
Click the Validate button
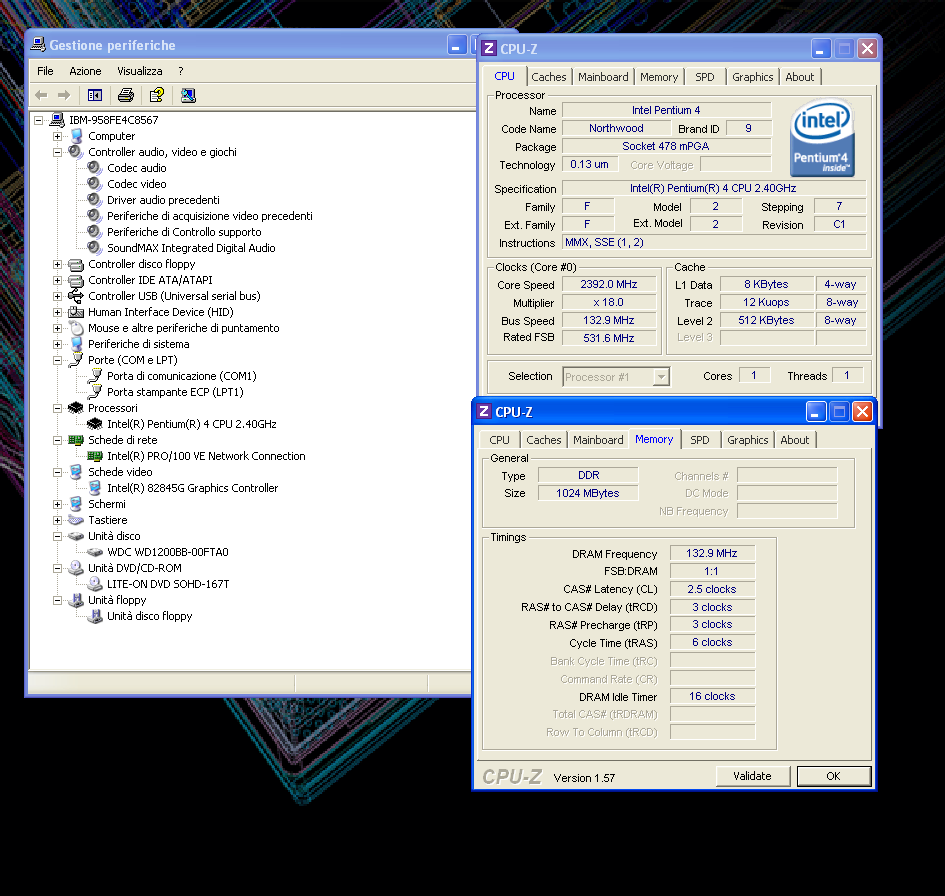point(752,776)
